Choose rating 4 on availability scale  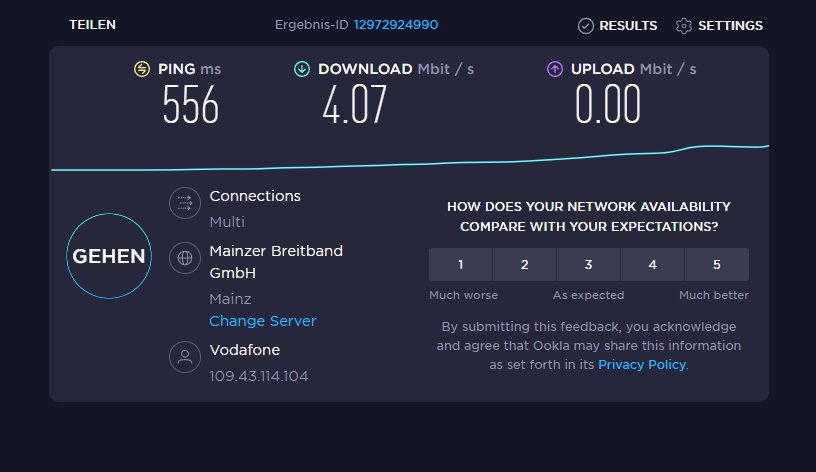653,265
